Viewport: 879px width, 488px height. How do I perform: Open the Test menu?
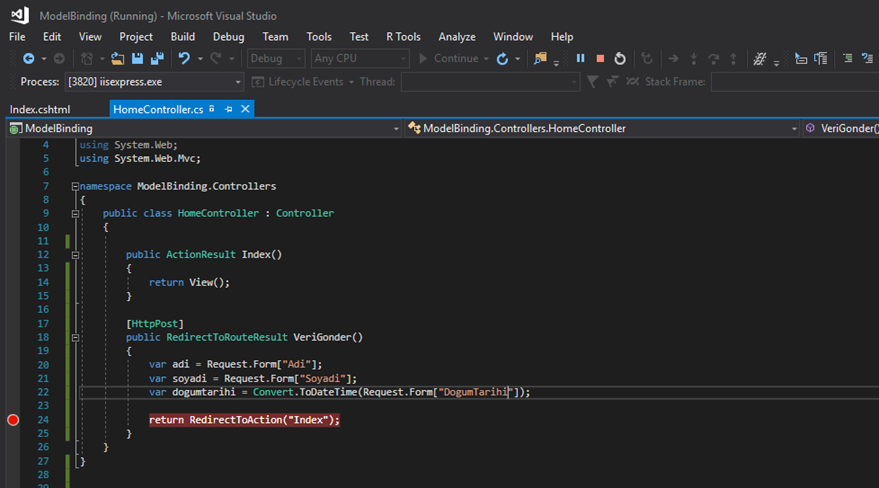pyautogui.click(x=359, y=36)
